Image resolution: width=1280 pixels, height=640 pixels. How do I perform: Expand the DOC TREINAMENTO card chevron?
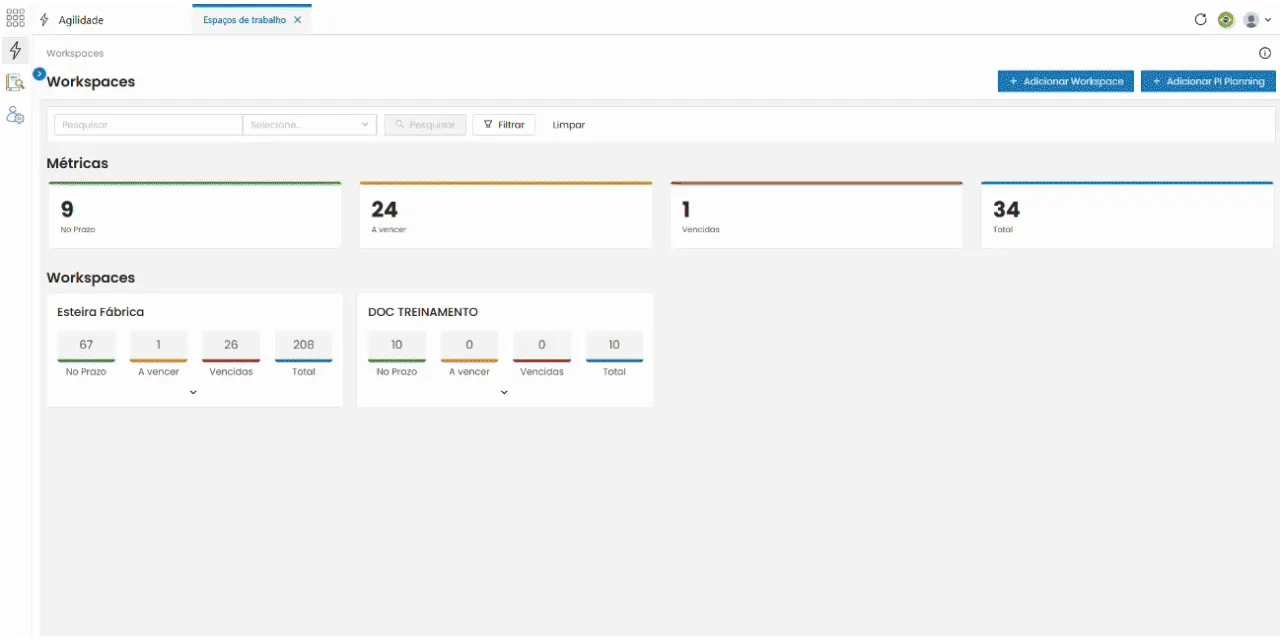(504, 392)
